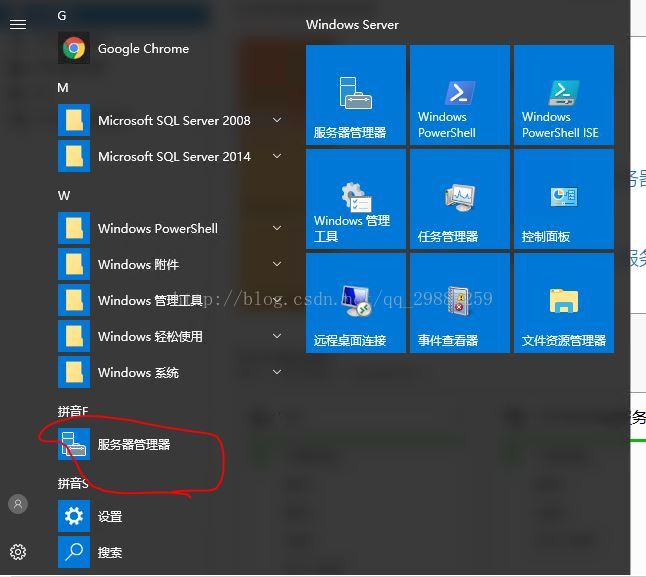Open the 事件查看器 tile

pos(459,303)
